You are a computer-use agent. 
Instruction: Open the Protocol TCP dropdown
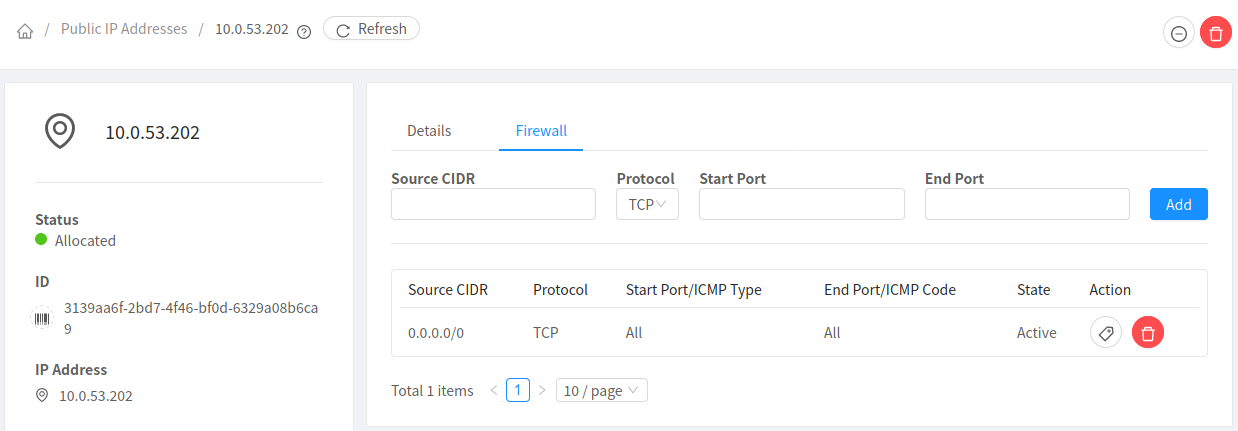pyautogui.click(x=647, y=204)
